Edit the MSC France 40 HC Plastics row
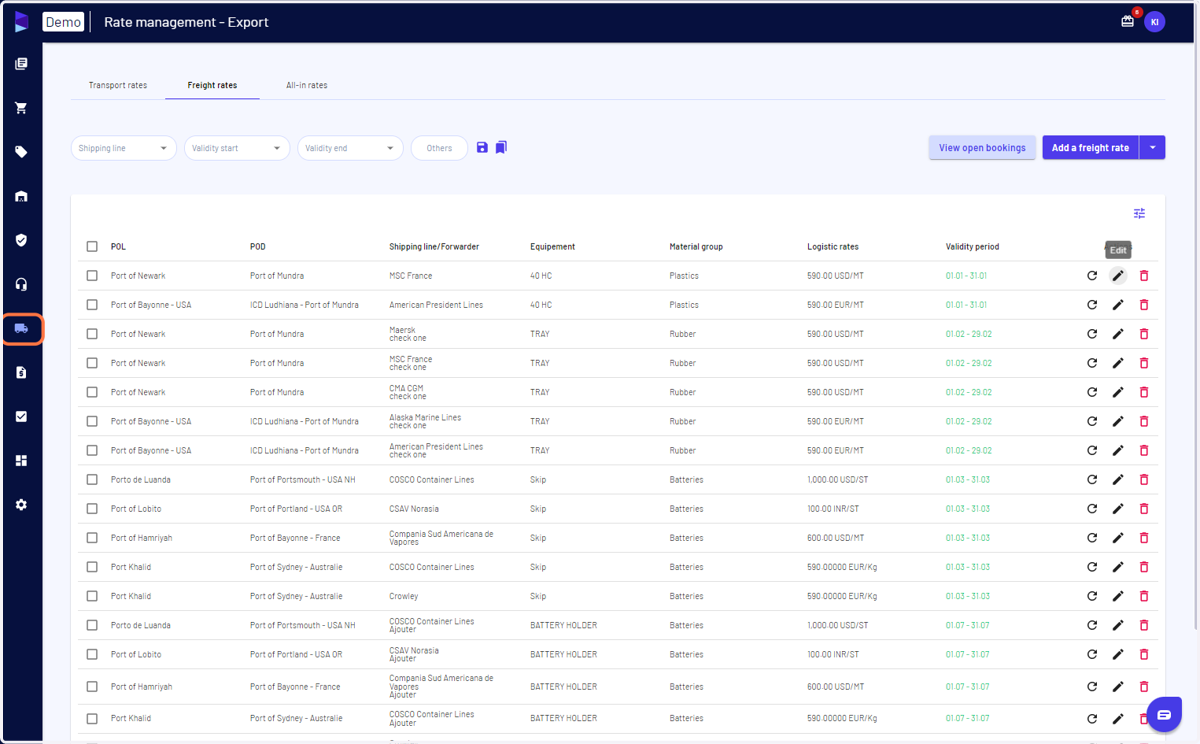 click(x=1118, y=275)
